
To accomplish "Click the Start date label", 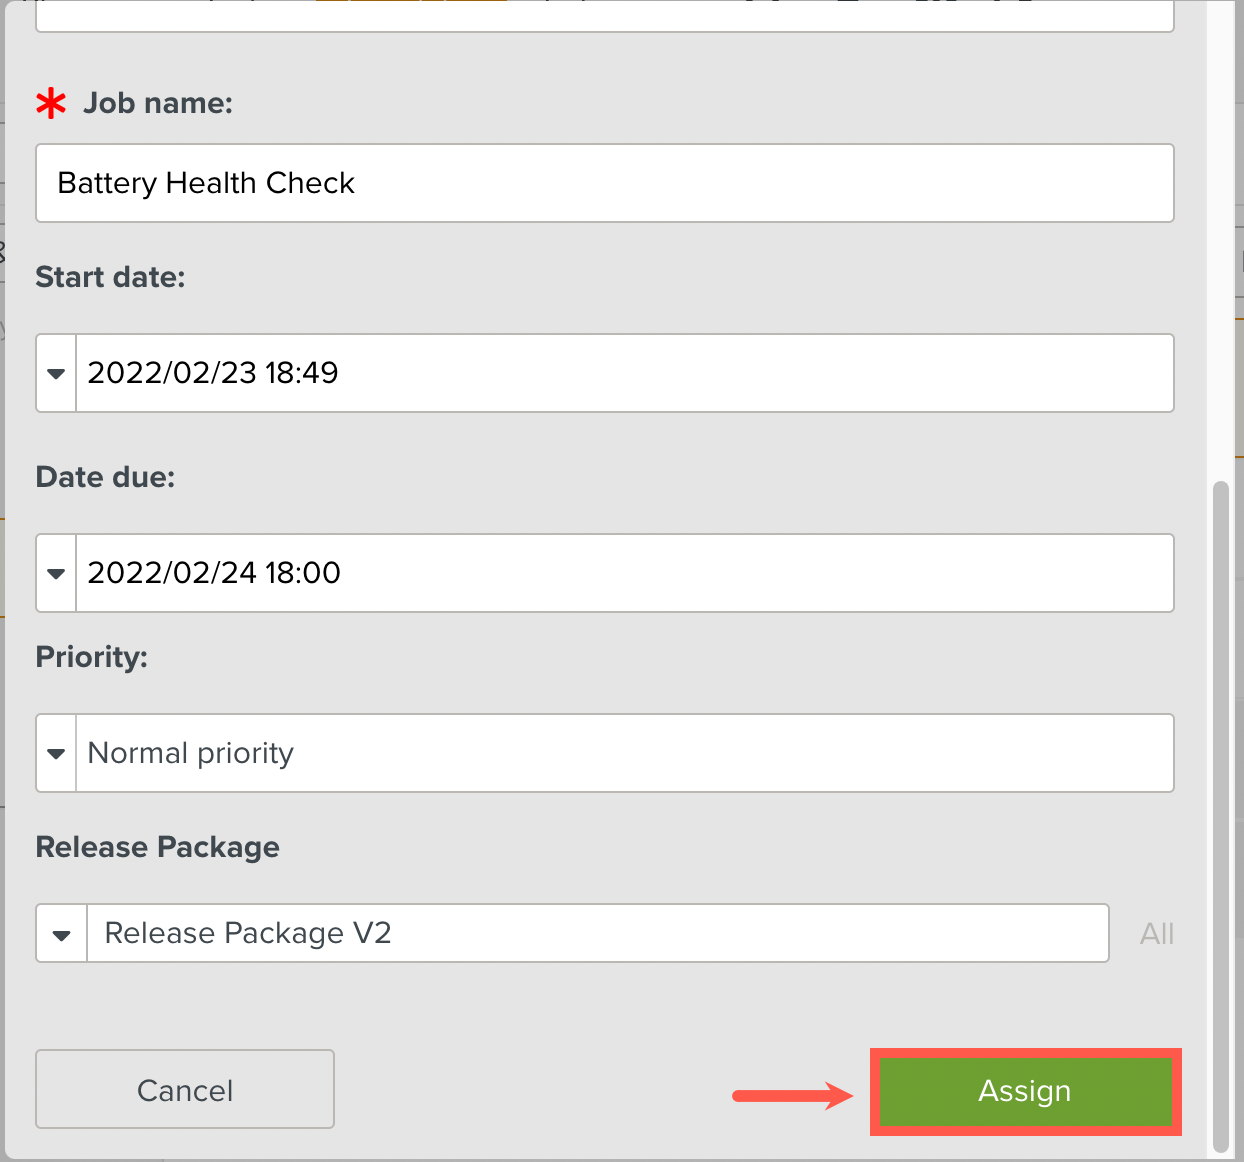I will pos(110,277).
